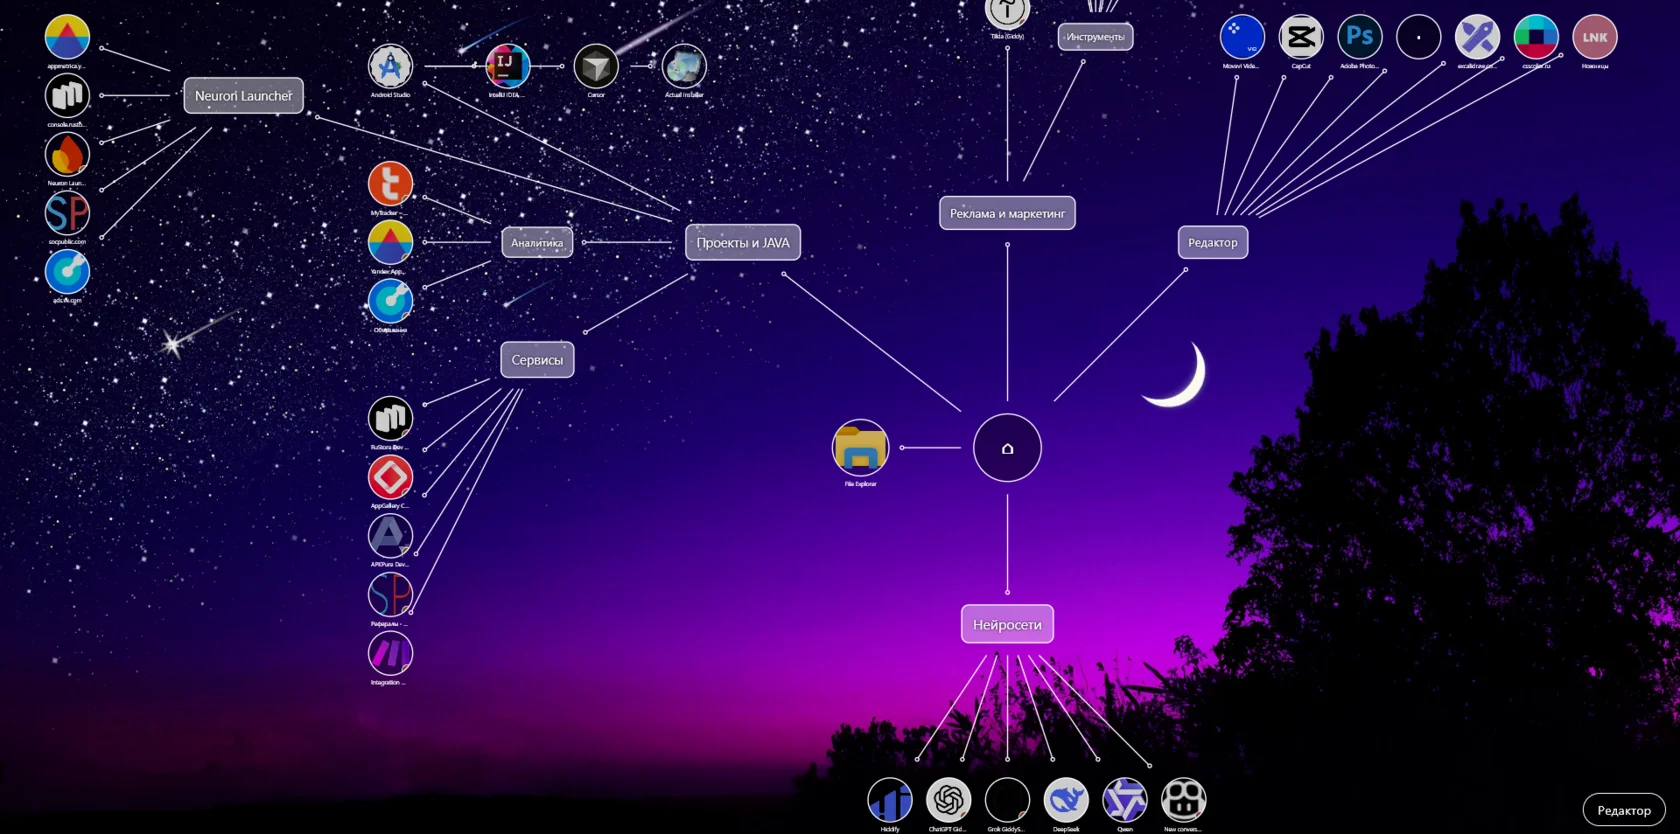The width and height of the screenshot is (1680, 834).
Task: Select the Neuron Launcher group node
Action: 243,96
